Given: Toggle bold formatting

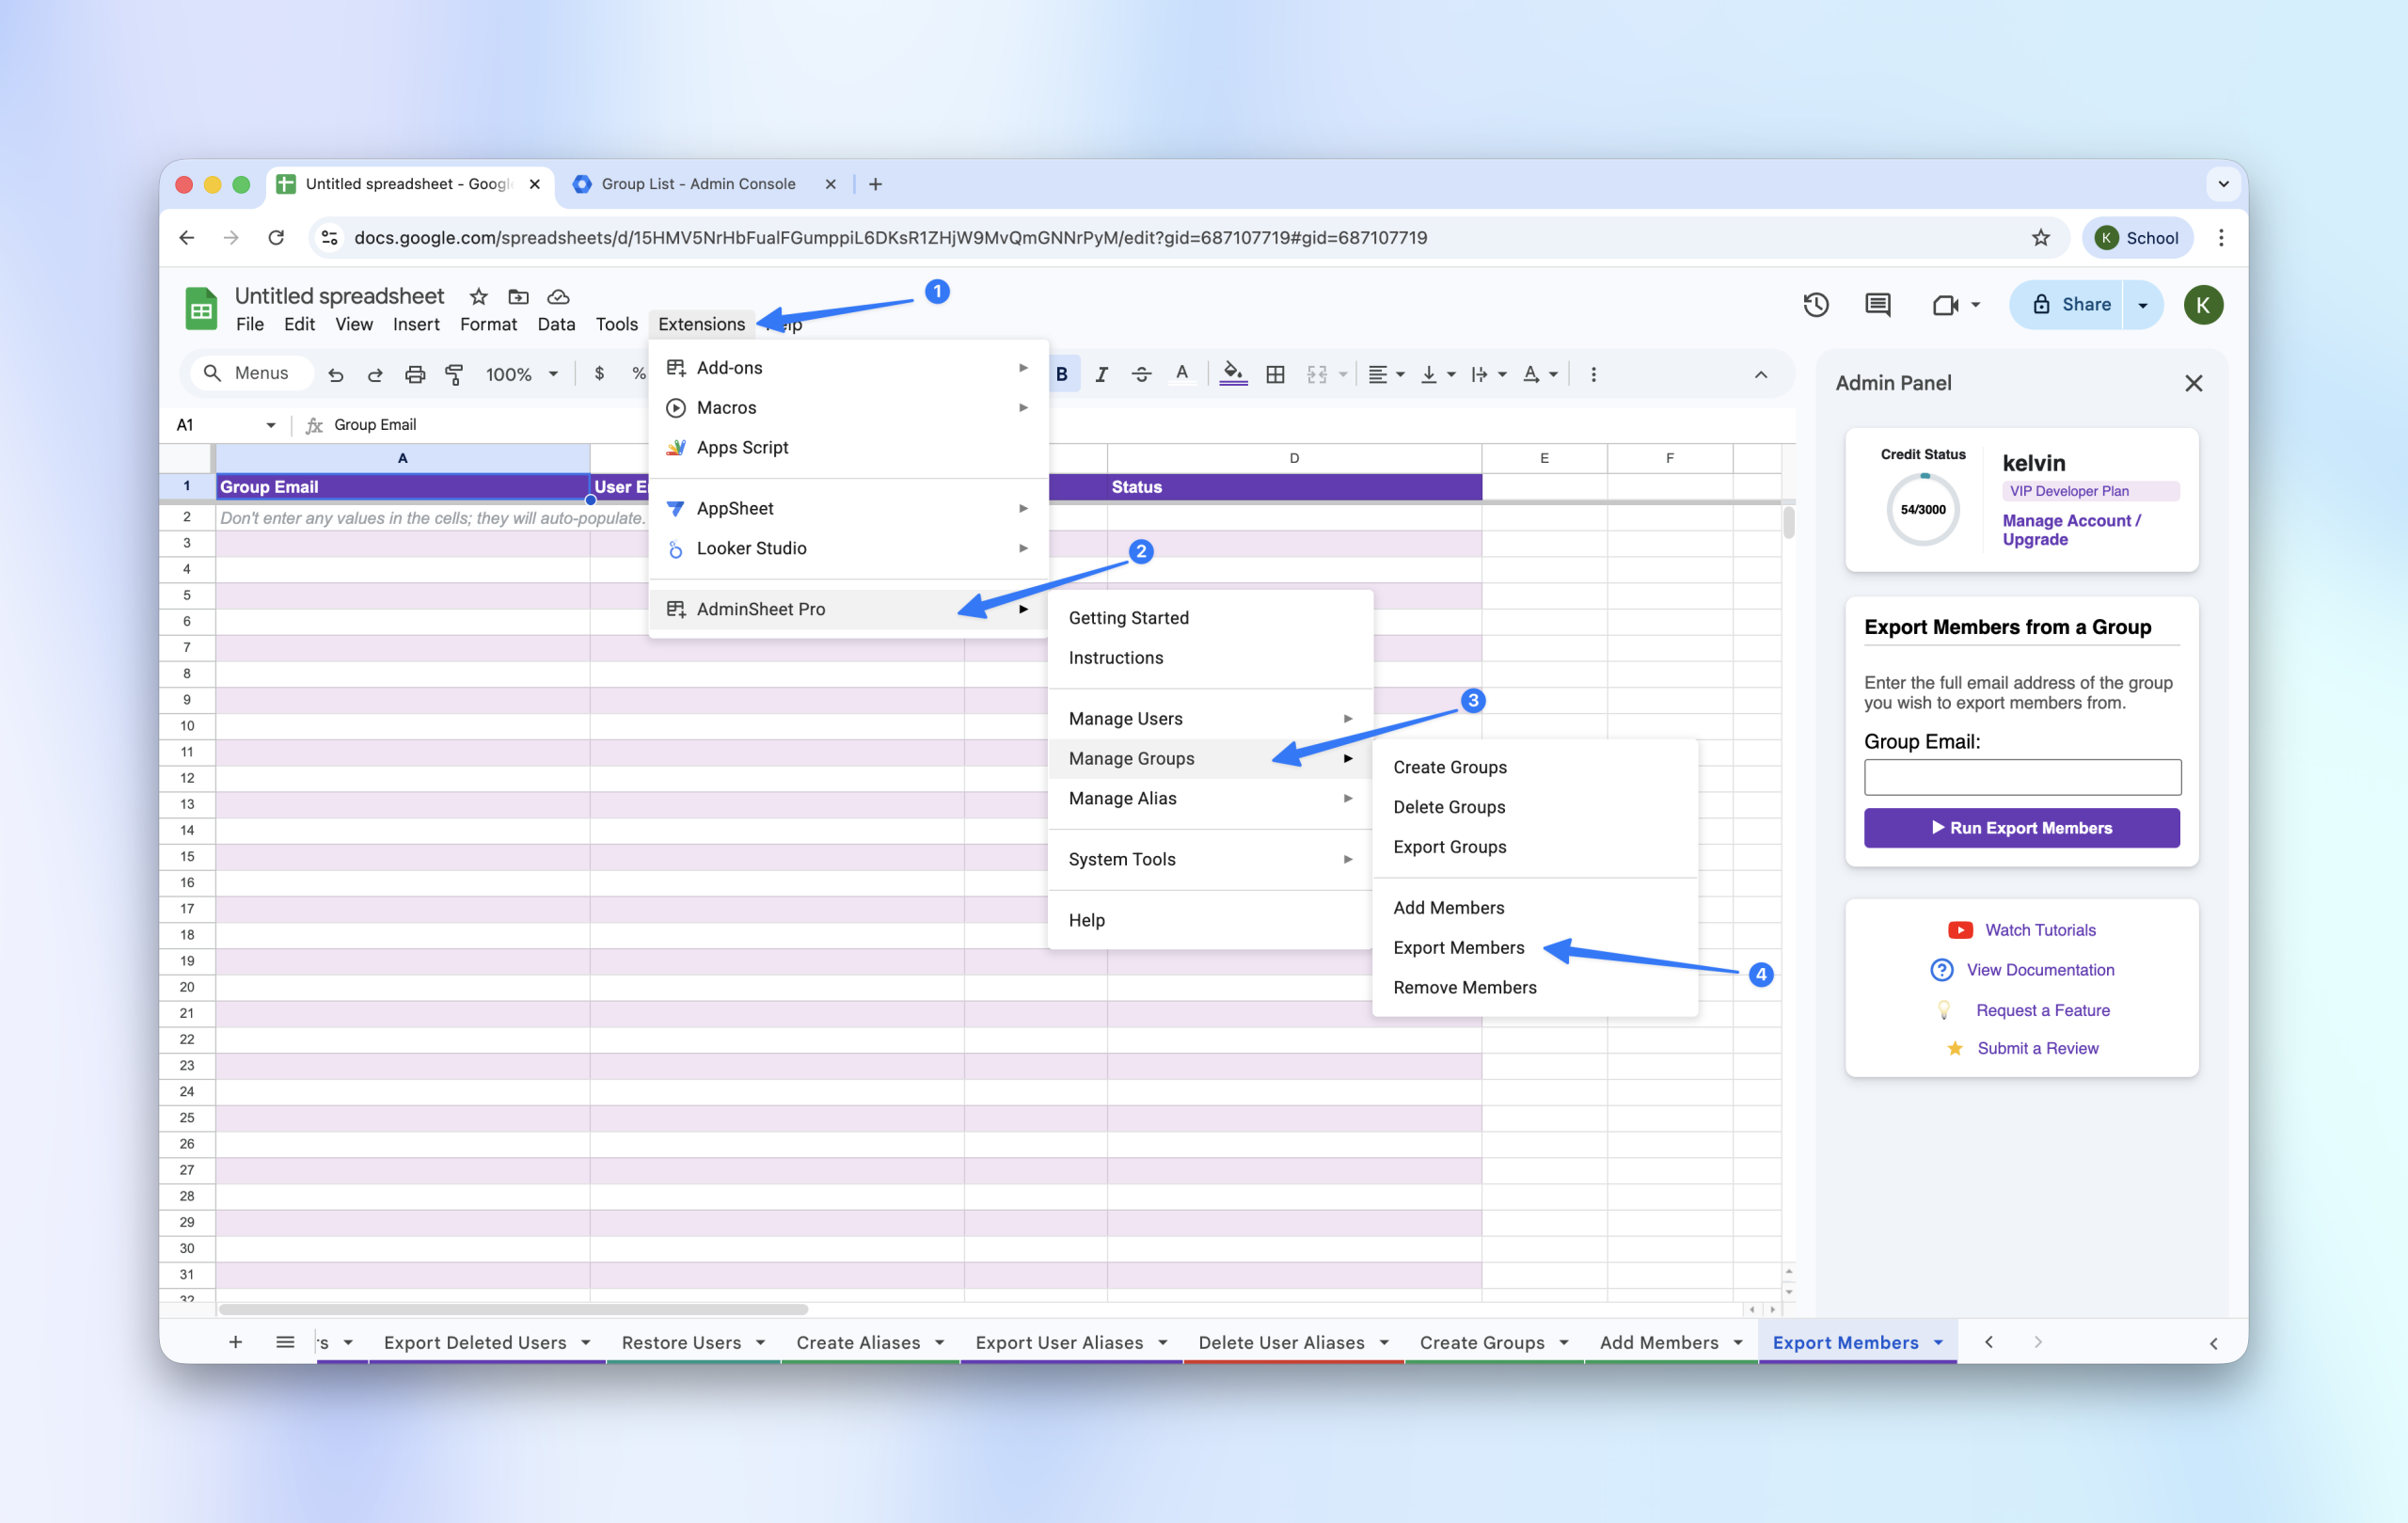Looking at the screenshot, I should click(x=1062, y=374).
